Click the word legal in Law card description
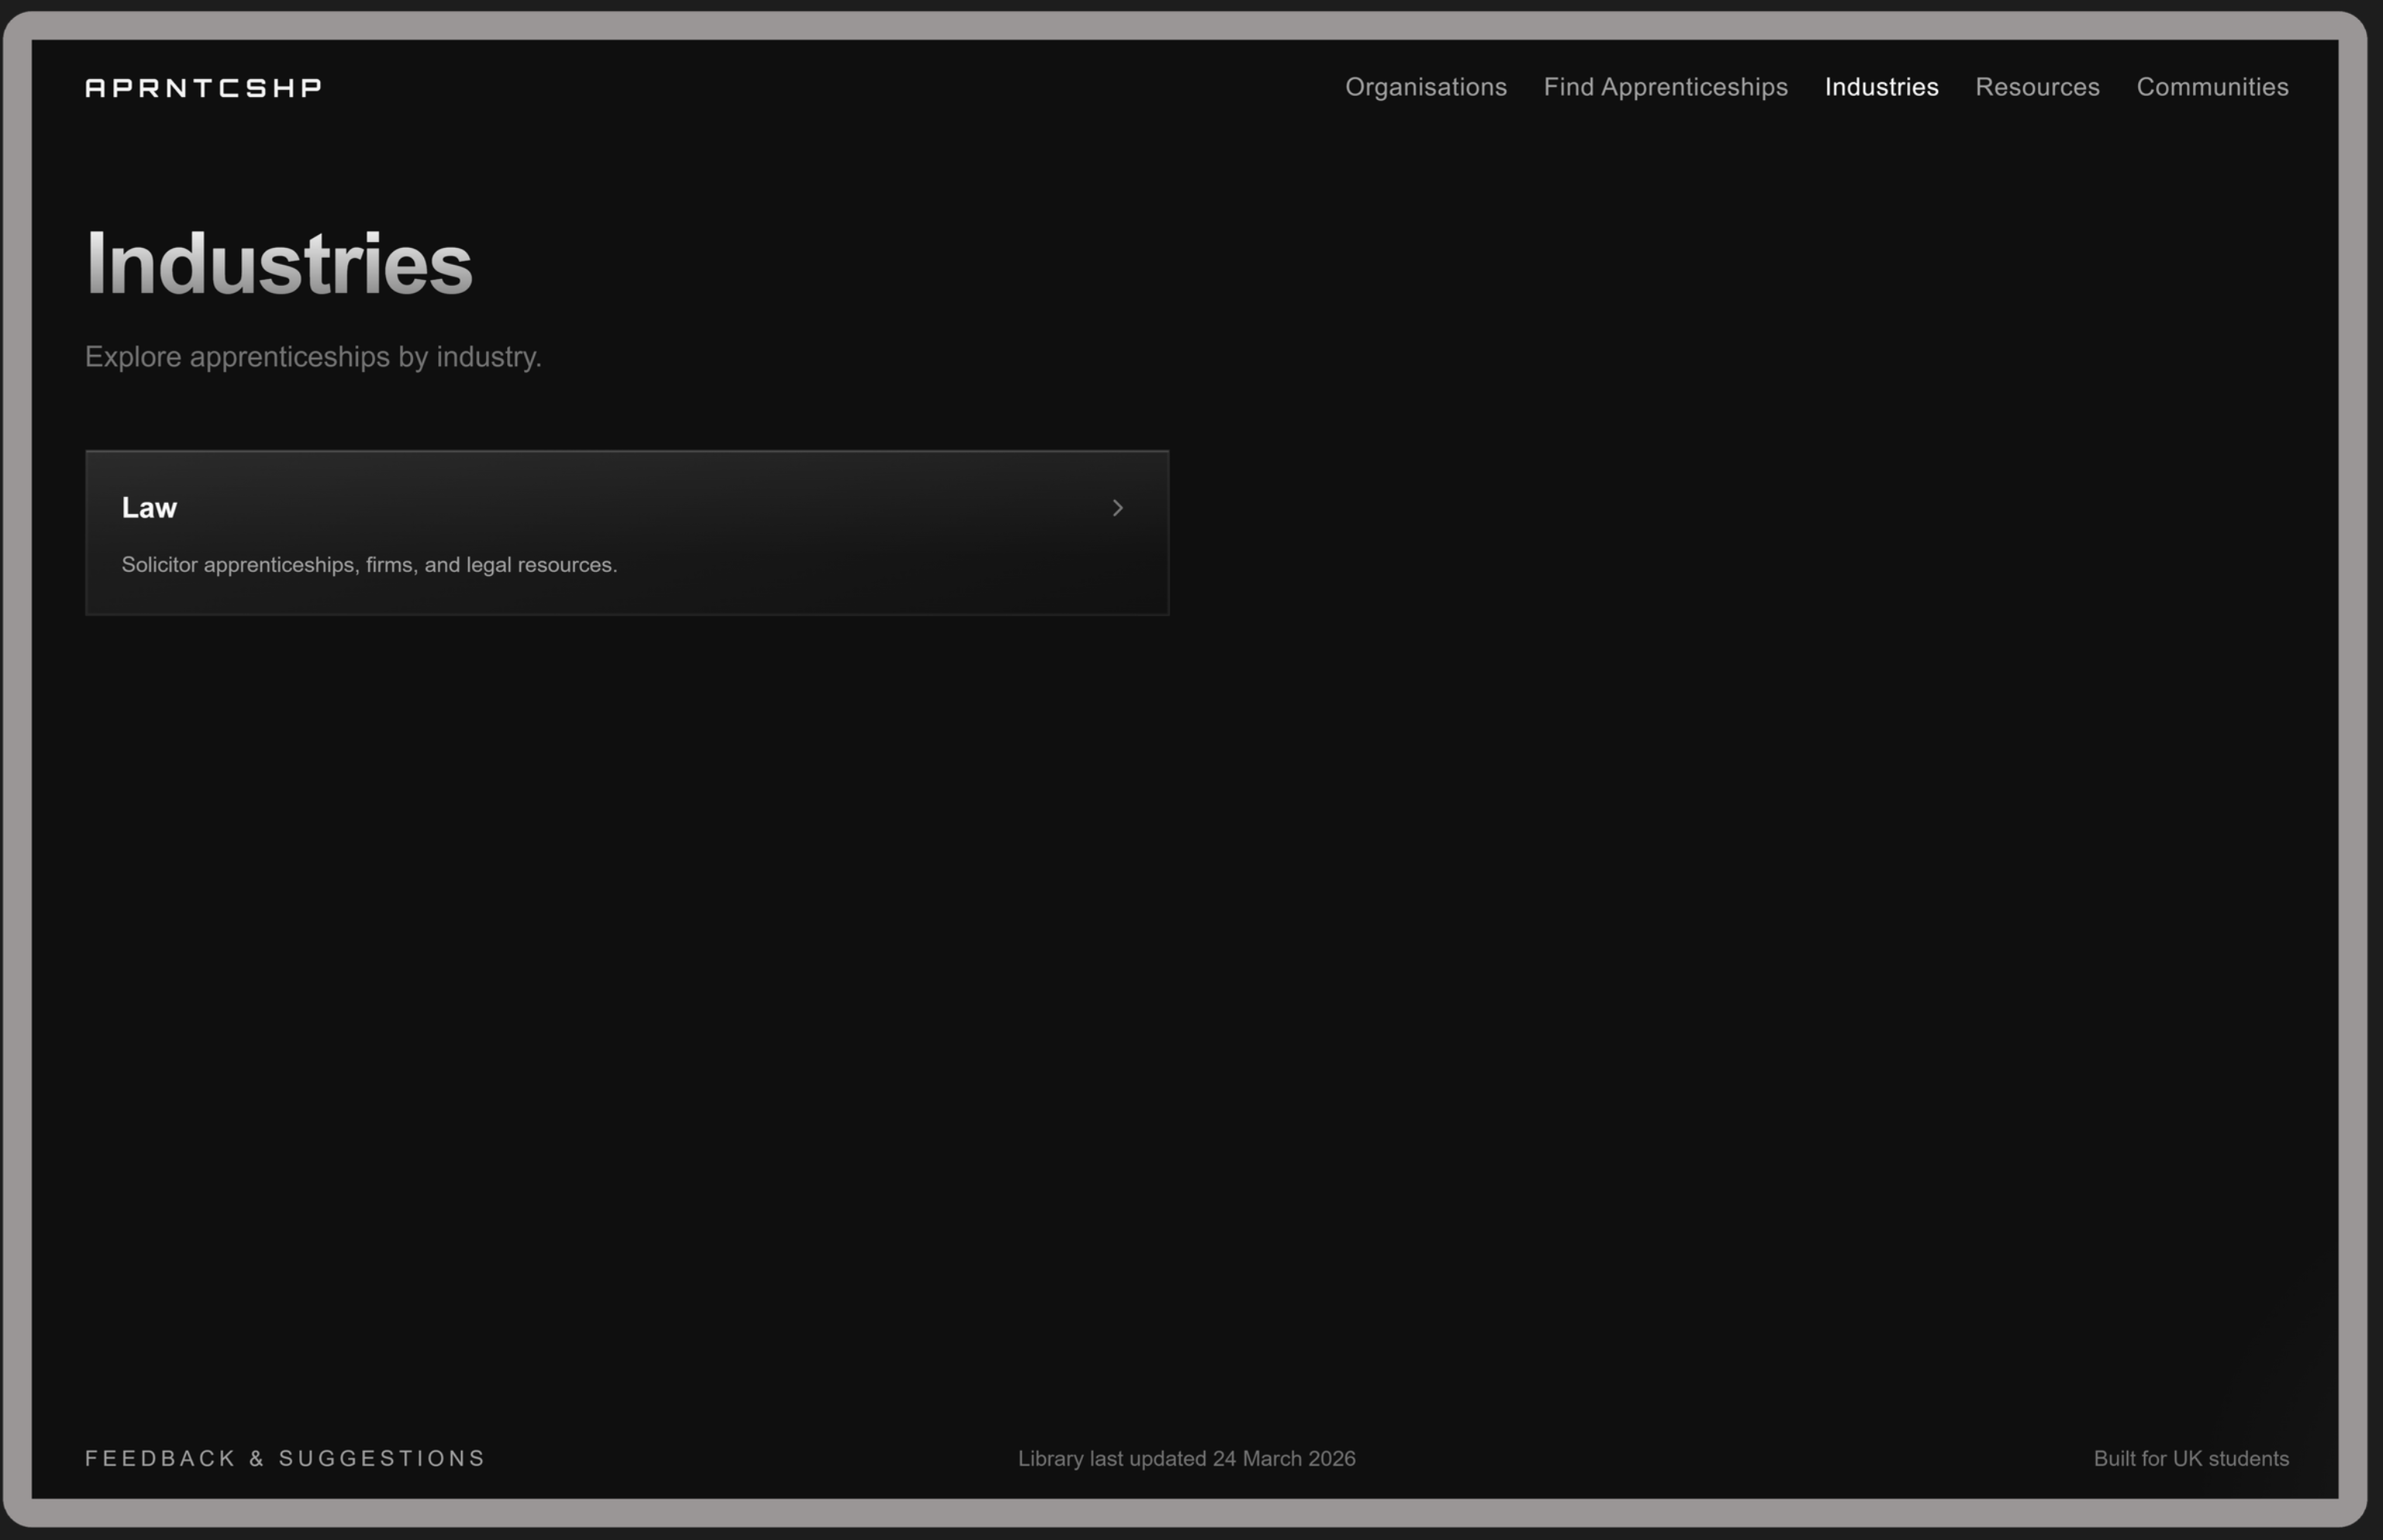The image size is (2383, 1540). (x=488, y=565)
